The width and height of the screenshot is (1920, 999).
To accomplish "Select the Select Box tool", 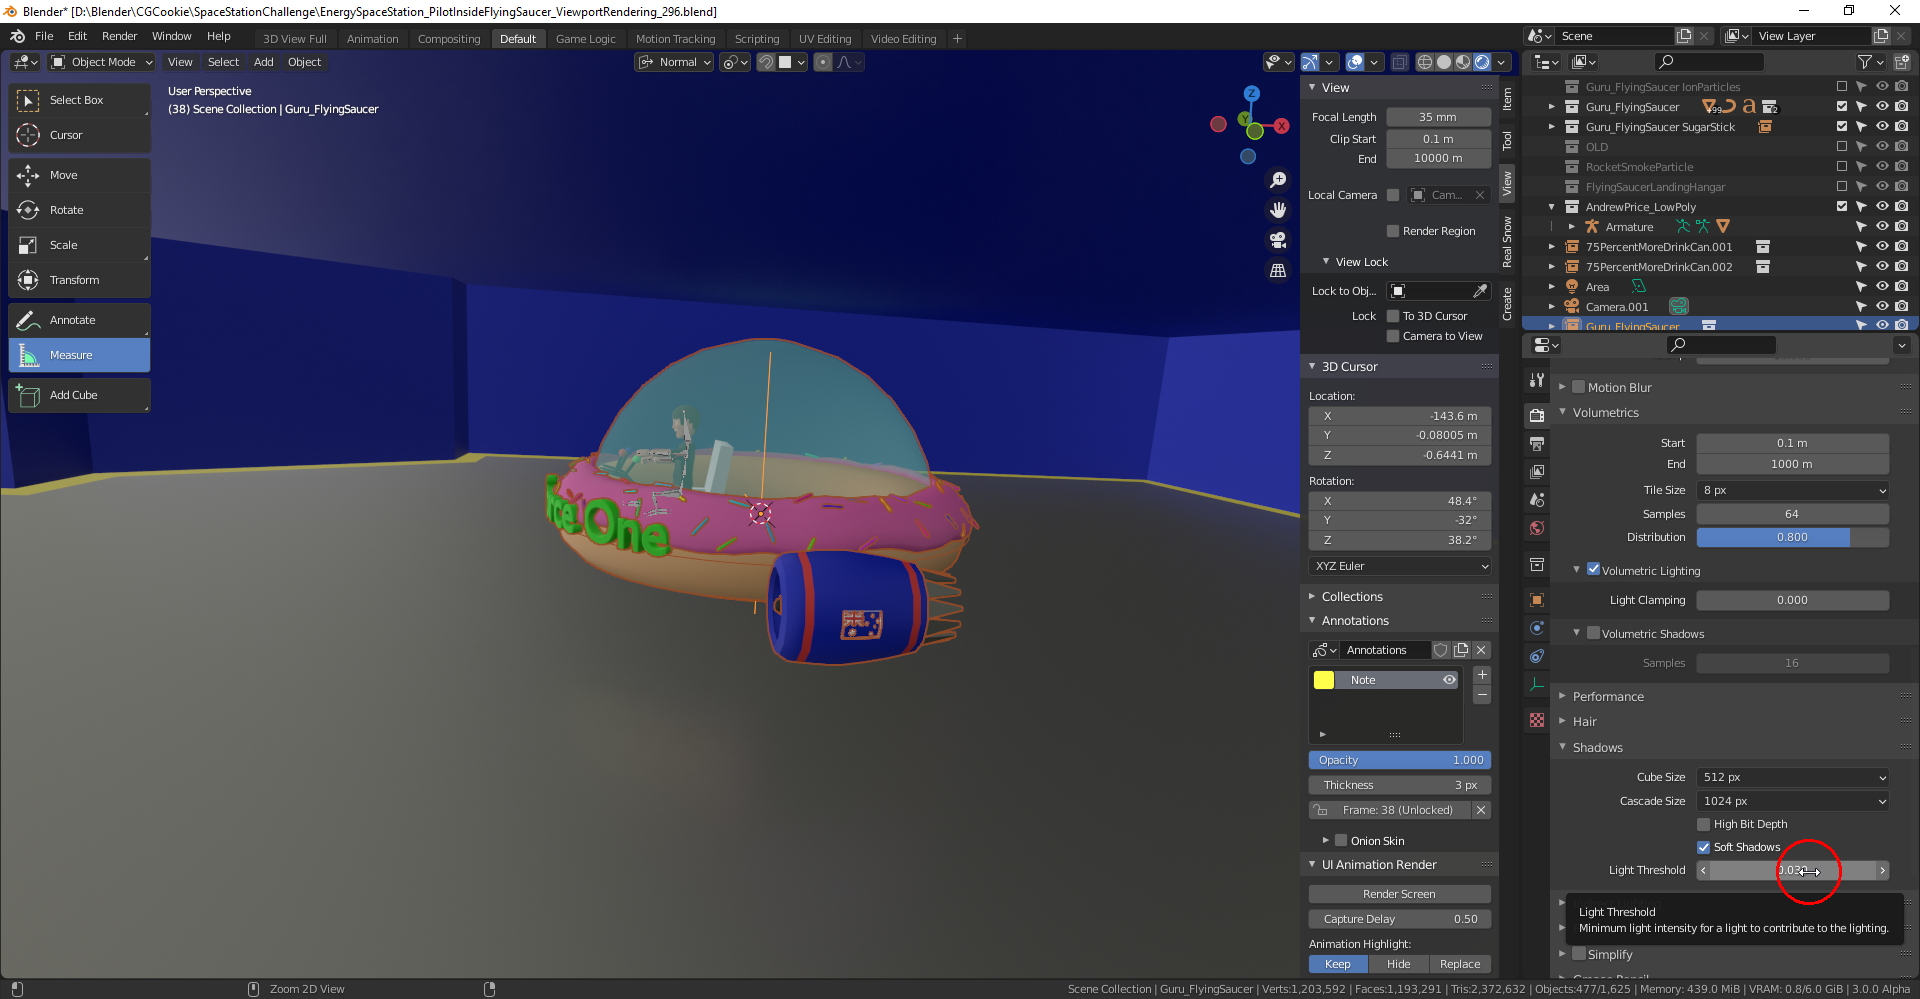I will click(80, 100).
